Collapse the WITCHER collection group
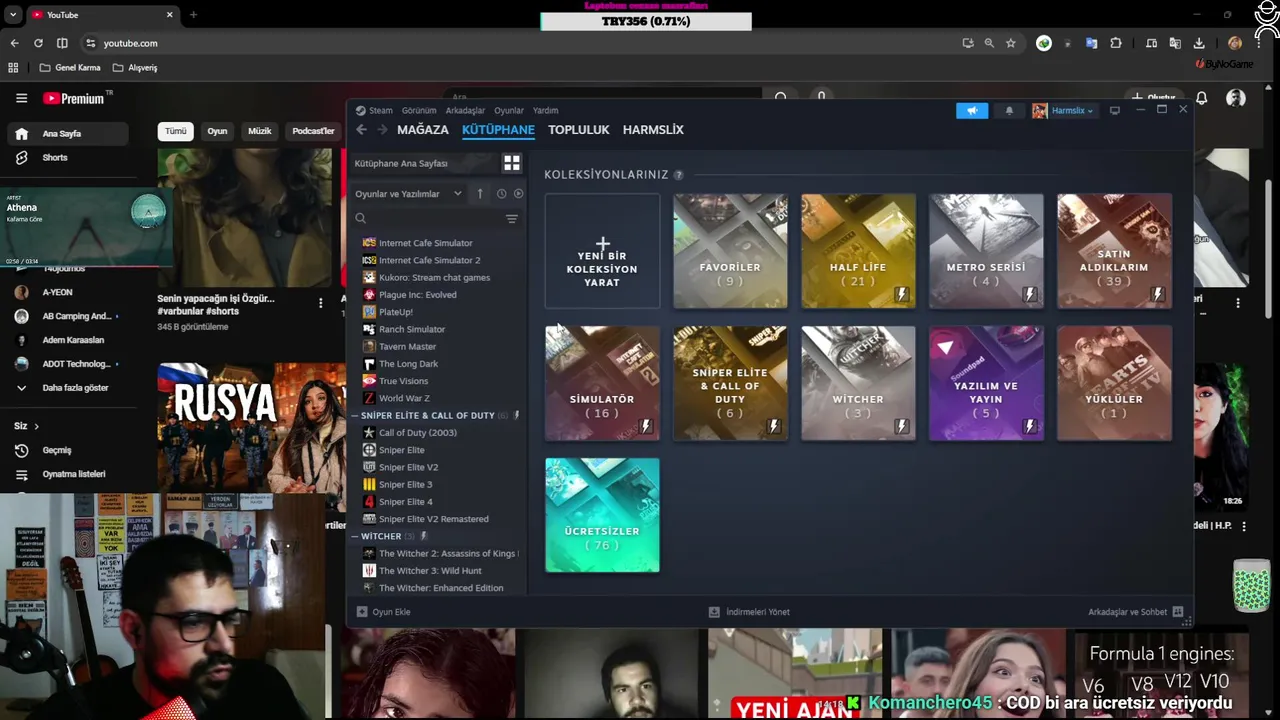This screenshot has height=720, width=1280. point(355,536)
